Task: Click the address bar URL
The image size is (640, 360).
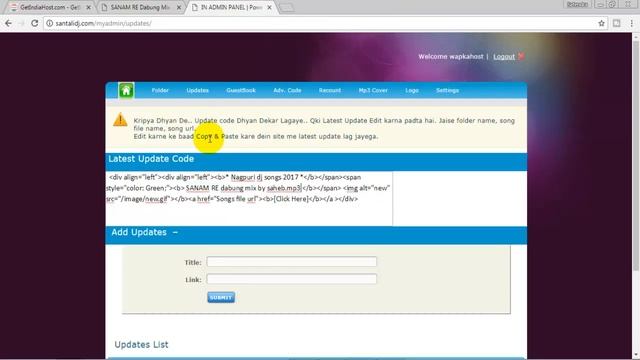Action: 103,23
